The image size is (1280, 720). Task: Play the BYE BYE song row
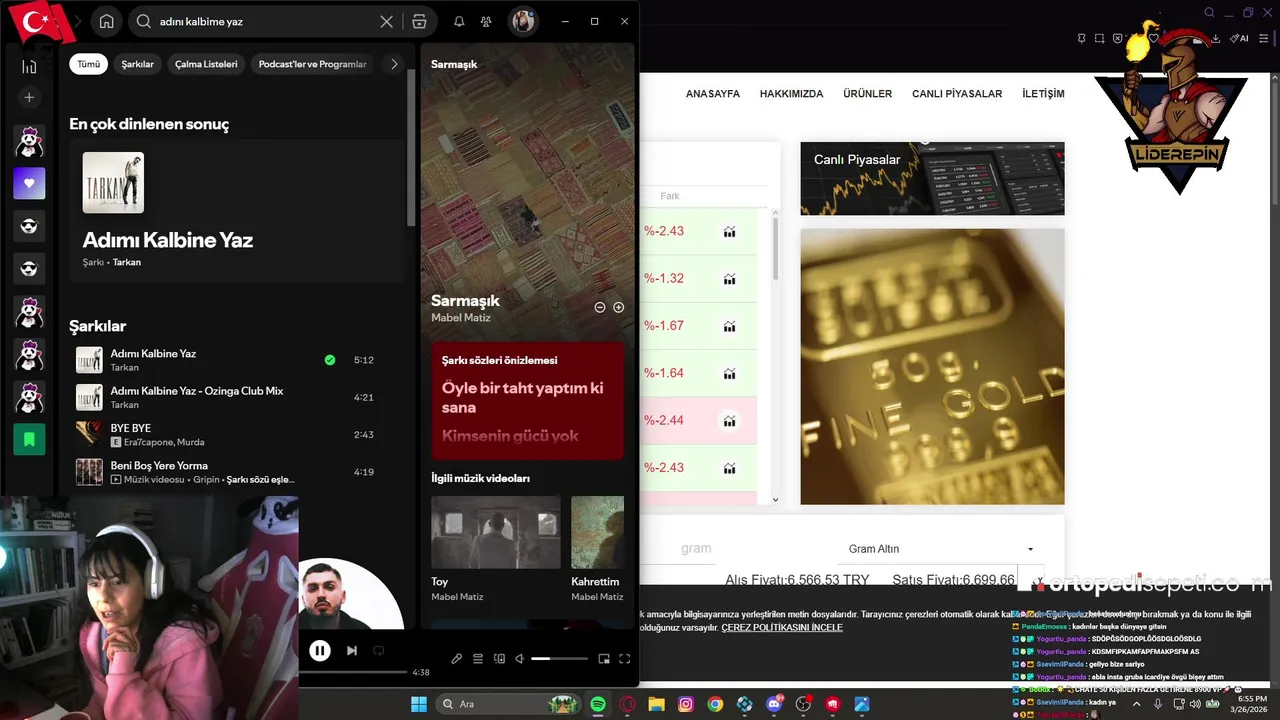coord(237,434)
